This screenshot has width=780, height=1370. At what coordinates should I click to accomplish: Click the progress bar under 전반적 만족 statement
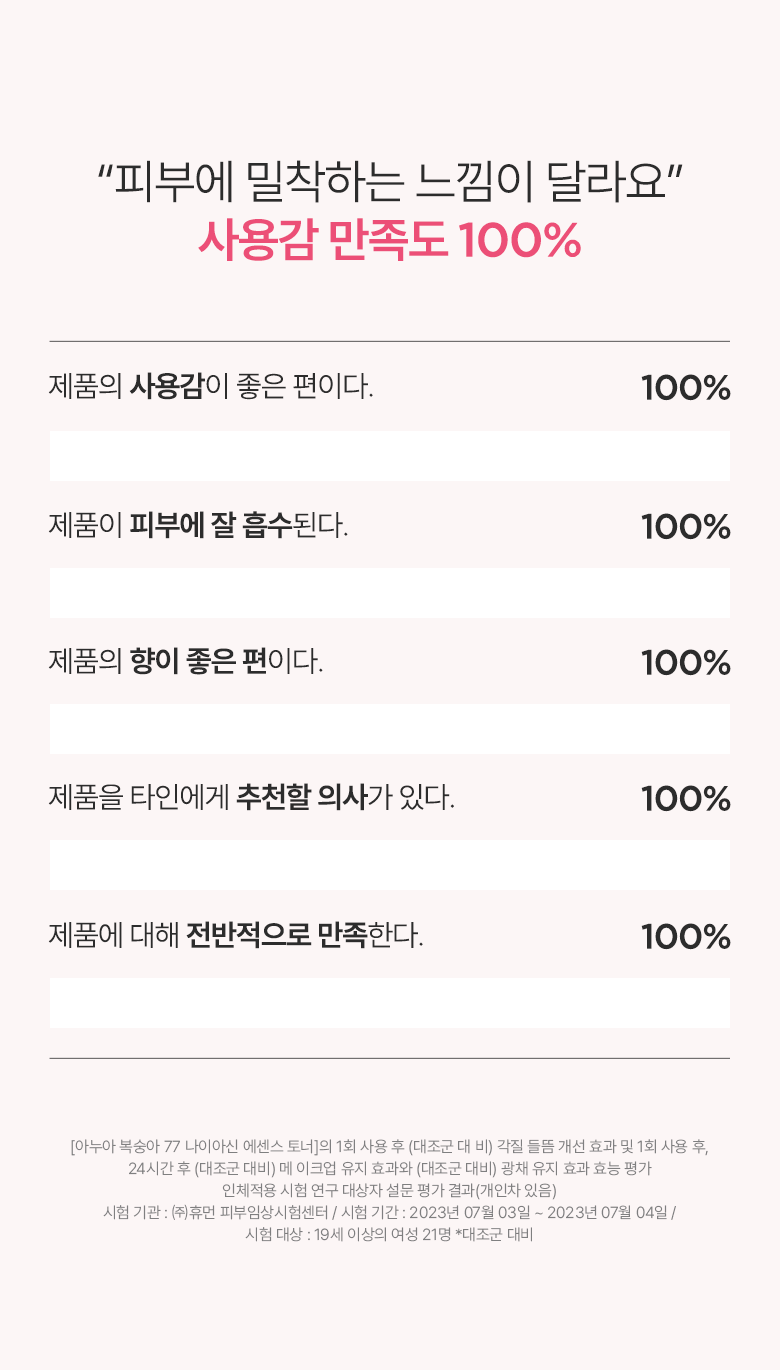click(390, 1003)
